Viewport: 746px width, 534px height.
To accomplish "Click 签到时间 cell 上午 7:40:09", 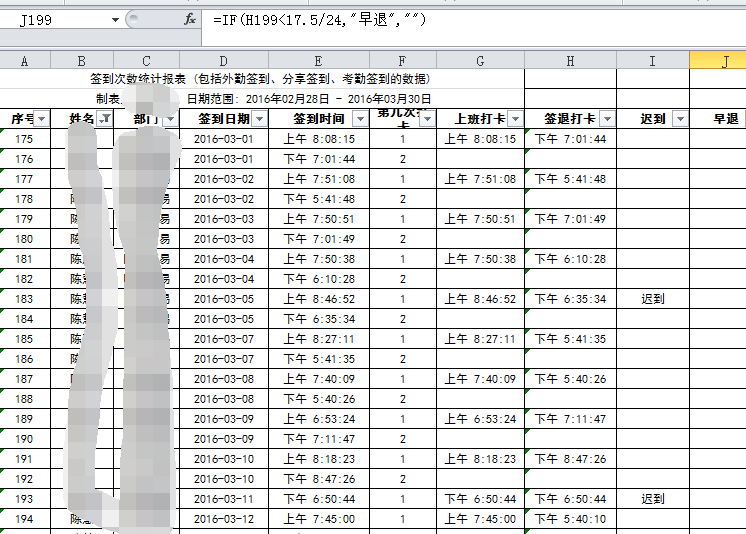I will (319, 379).
